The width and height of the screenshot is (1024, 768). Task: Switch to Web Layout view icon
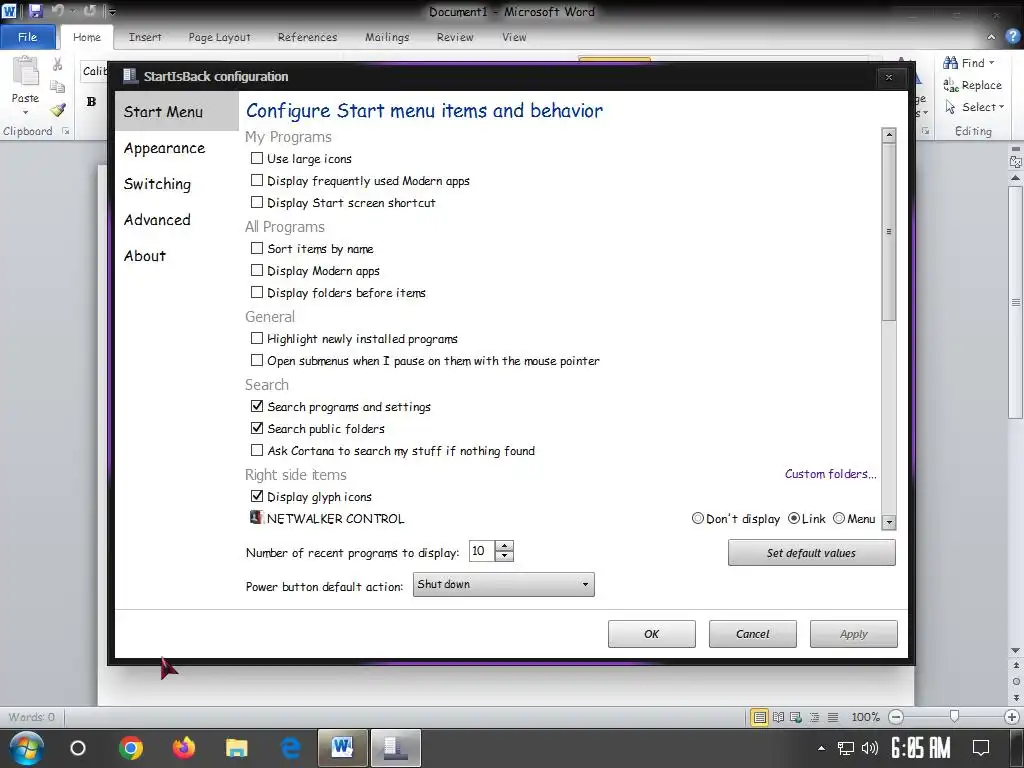796,717
